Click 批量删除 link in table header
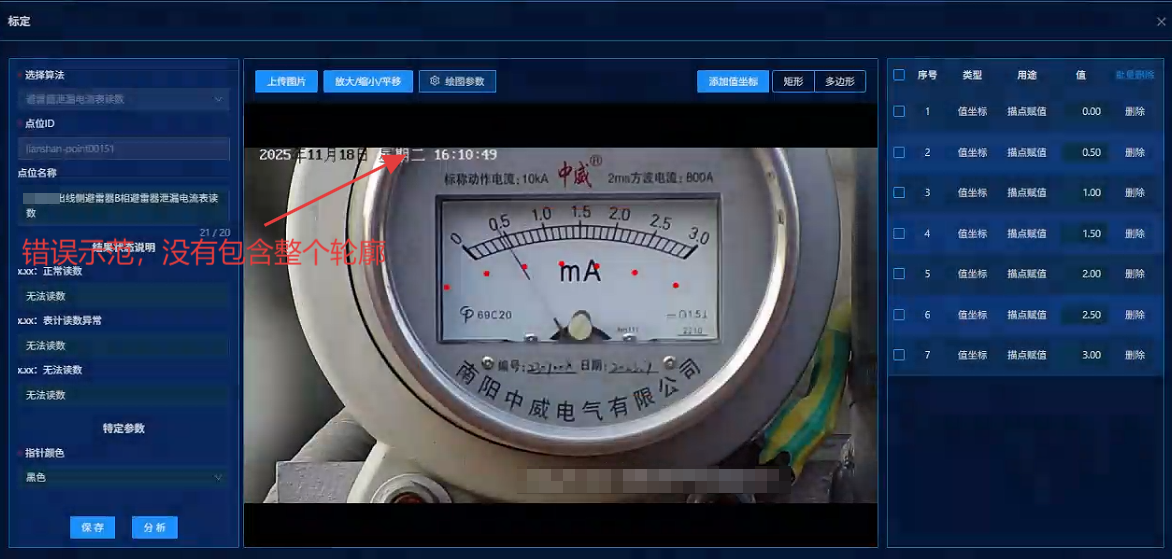Screen dimensions: 1172x559 1134,75
